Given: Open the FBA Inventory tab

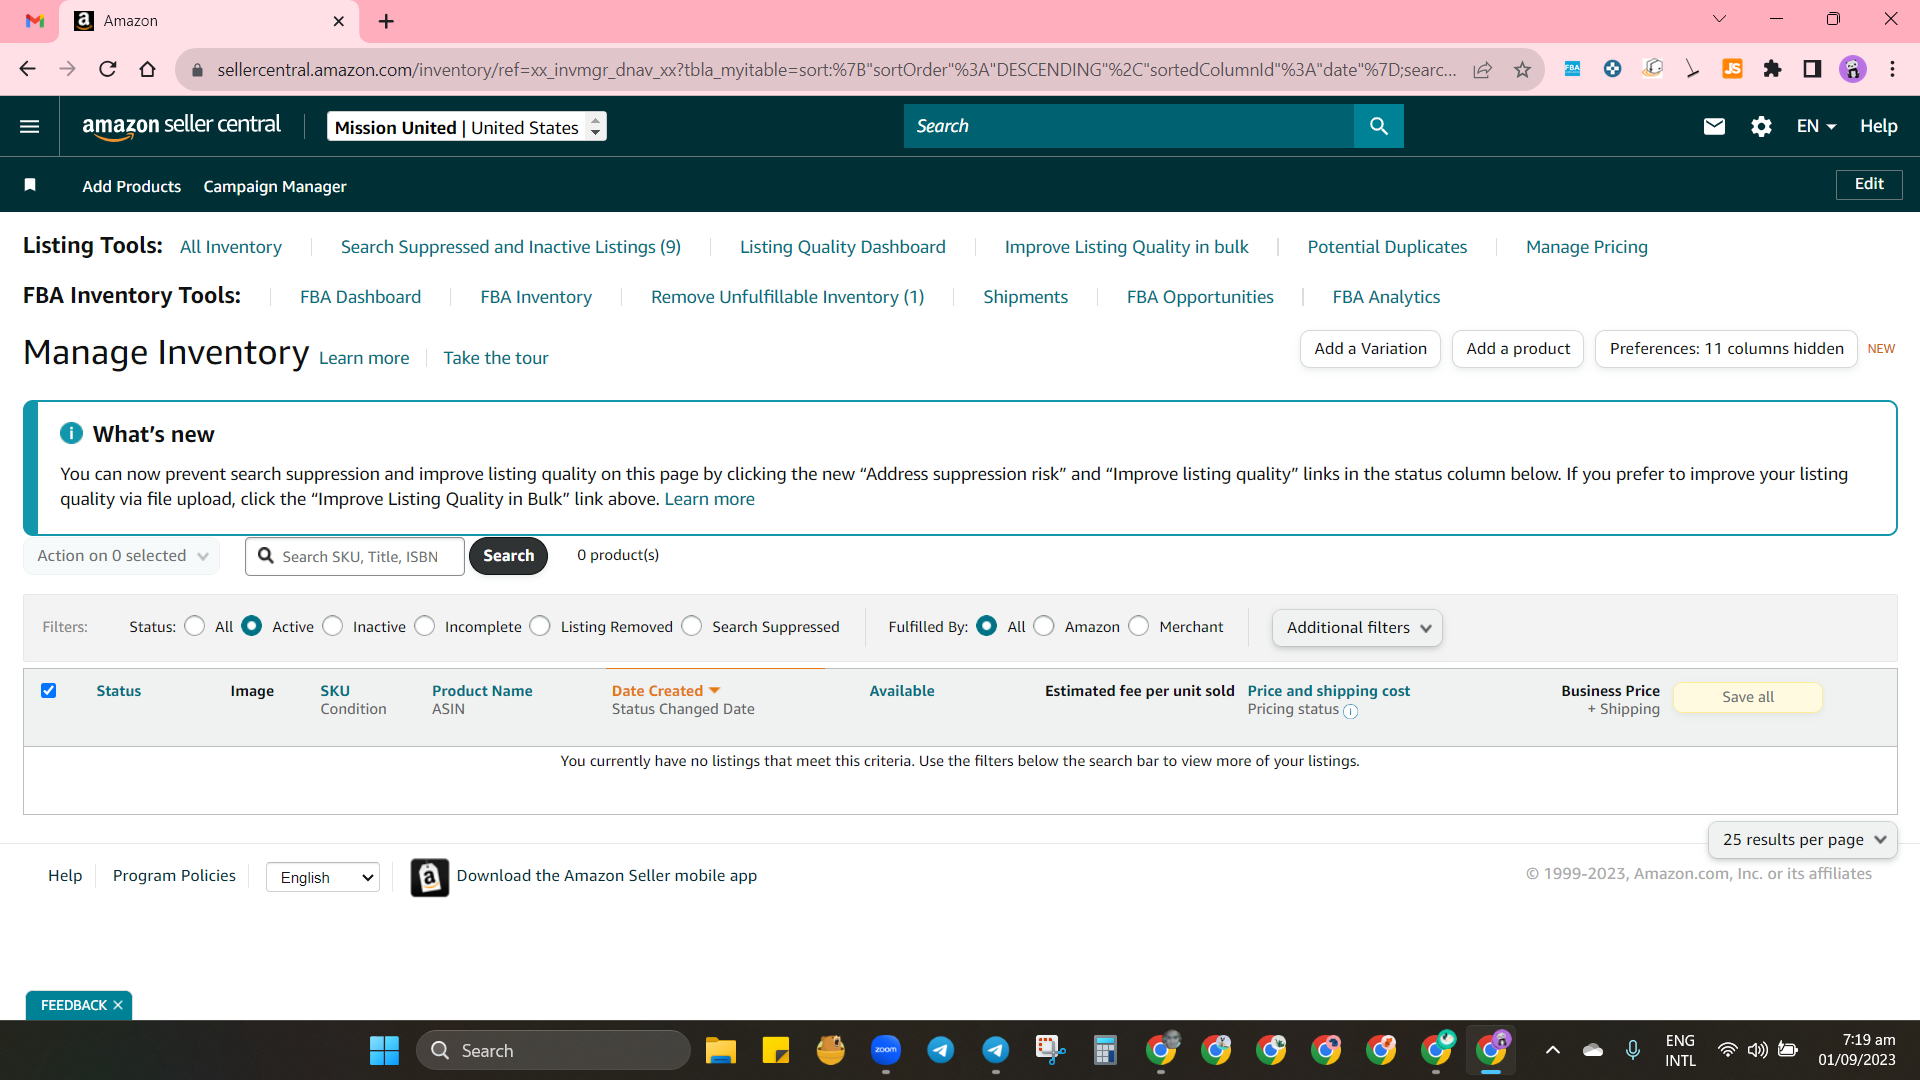Looking at the screenshot, I should pyautogui.click(x=536, y=297).
